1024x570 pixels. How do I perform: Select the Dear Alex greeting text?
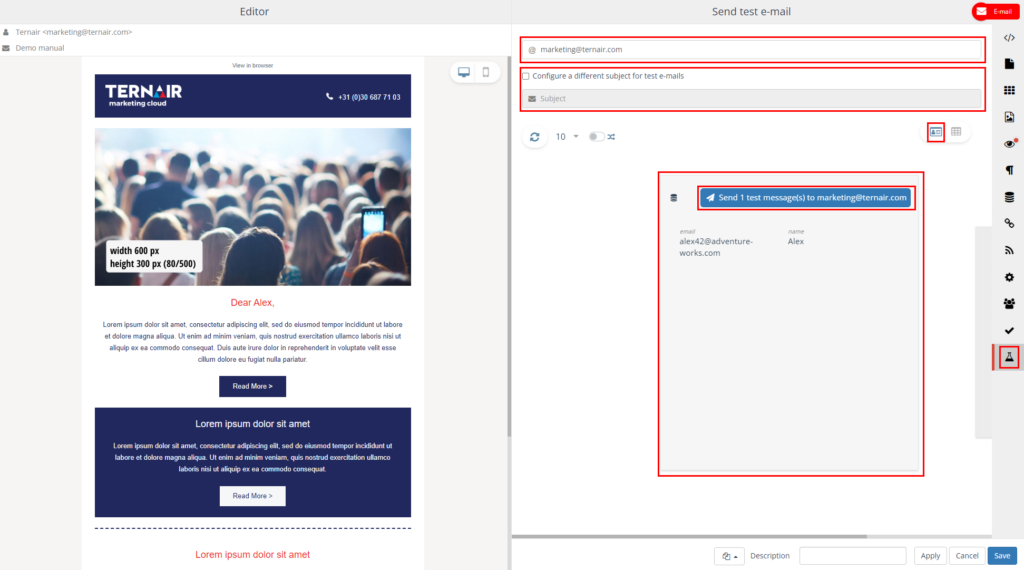pos(252,302)
